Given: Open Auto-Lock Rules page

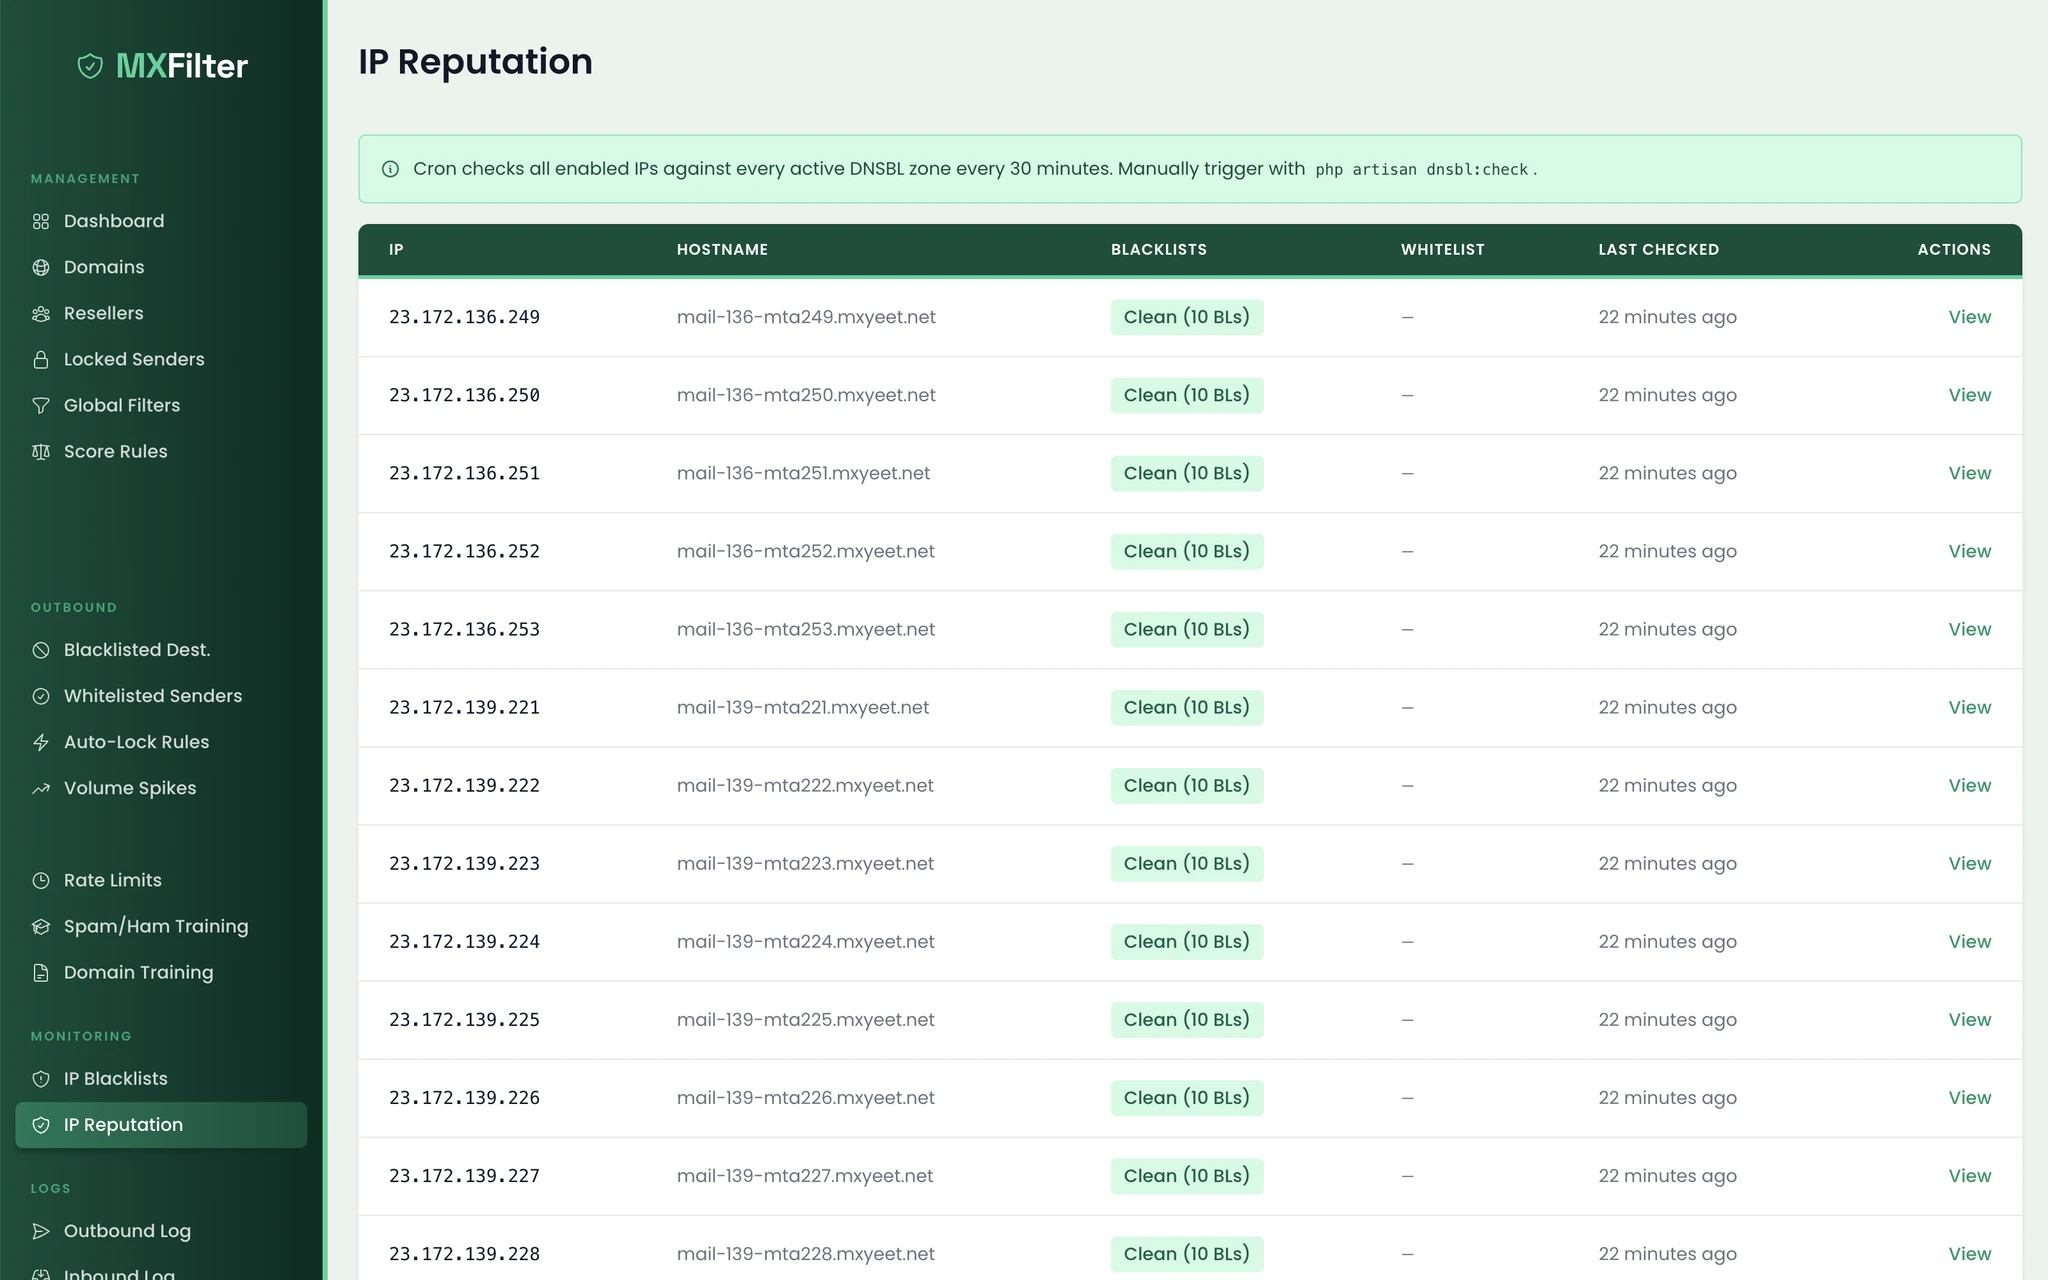Looking at the screenshot, I should tap(161, 742).
